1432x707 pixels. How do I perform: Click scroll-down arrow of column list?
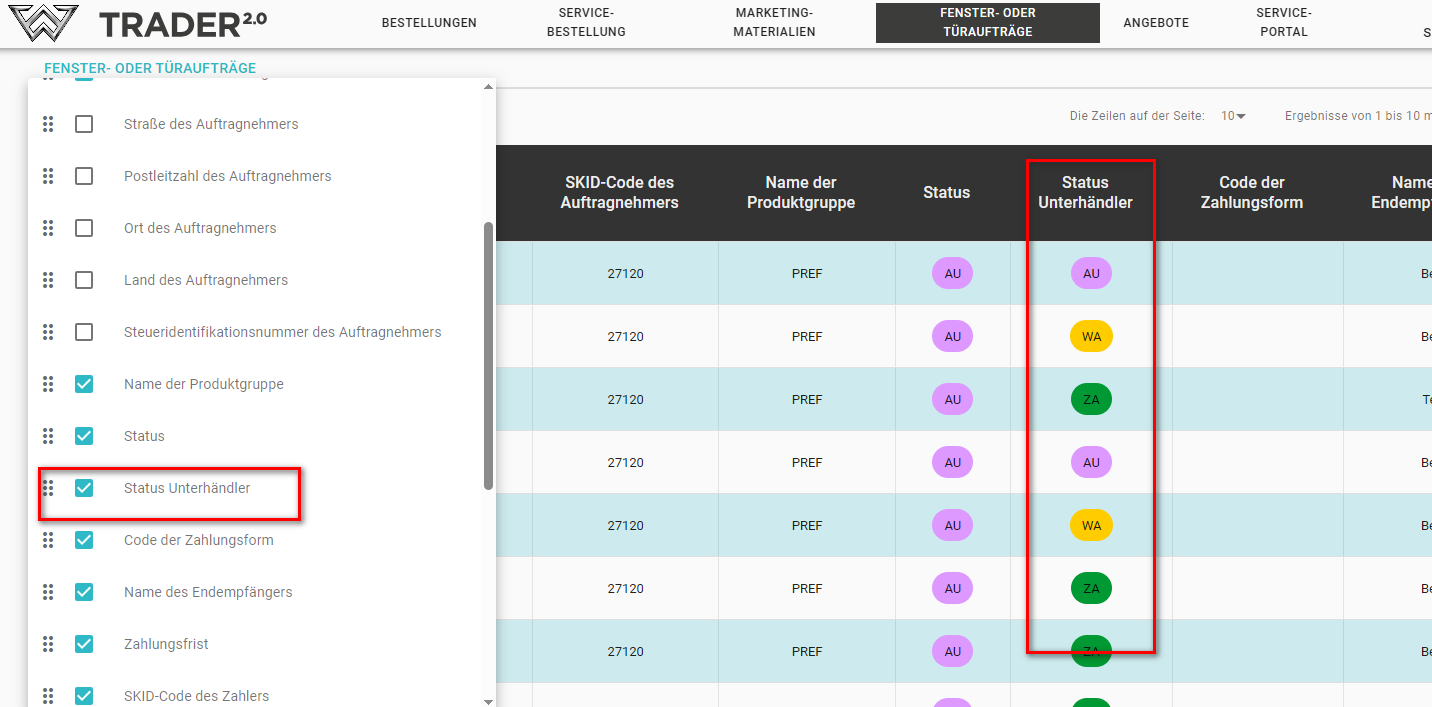[x=488, y=700]
